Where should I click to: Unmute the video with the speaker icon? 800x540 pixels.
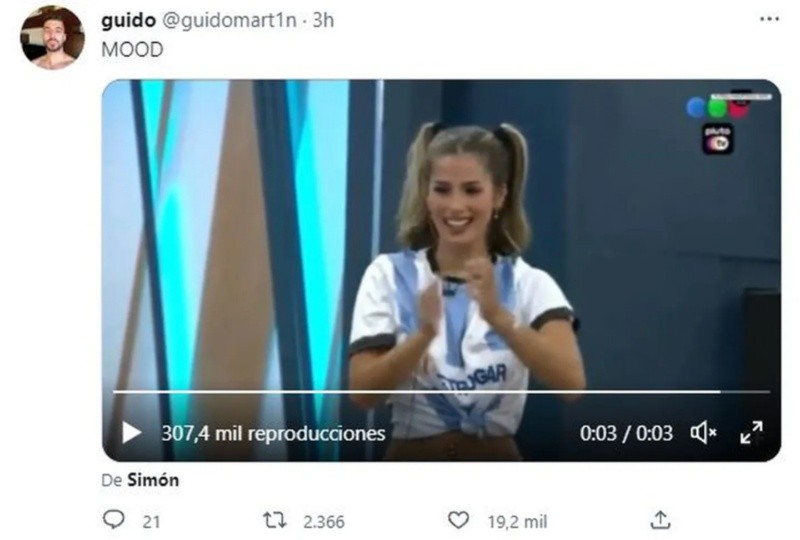704,433
